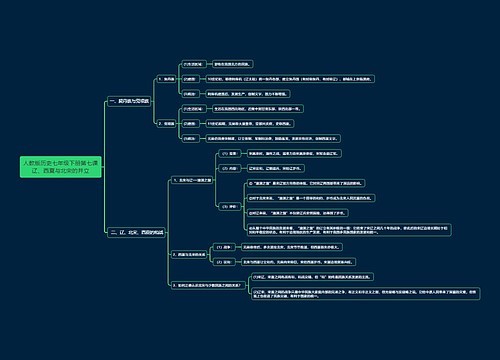Select 生活区域 node under 党项族

[193, 109]
